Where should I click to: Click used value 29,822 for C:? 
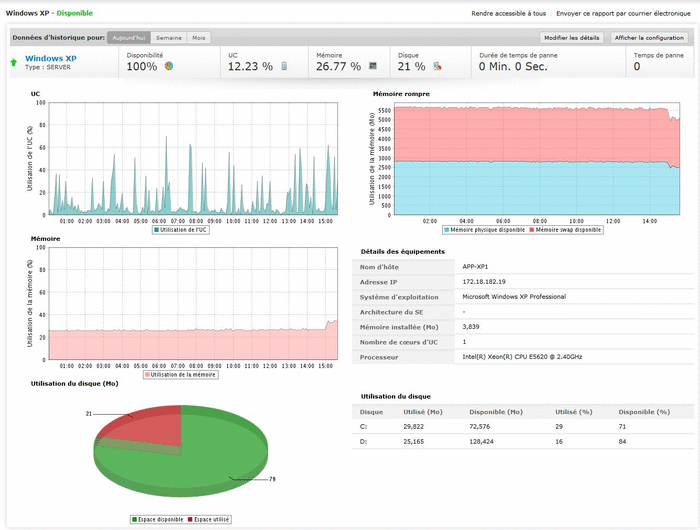[414, 426]
